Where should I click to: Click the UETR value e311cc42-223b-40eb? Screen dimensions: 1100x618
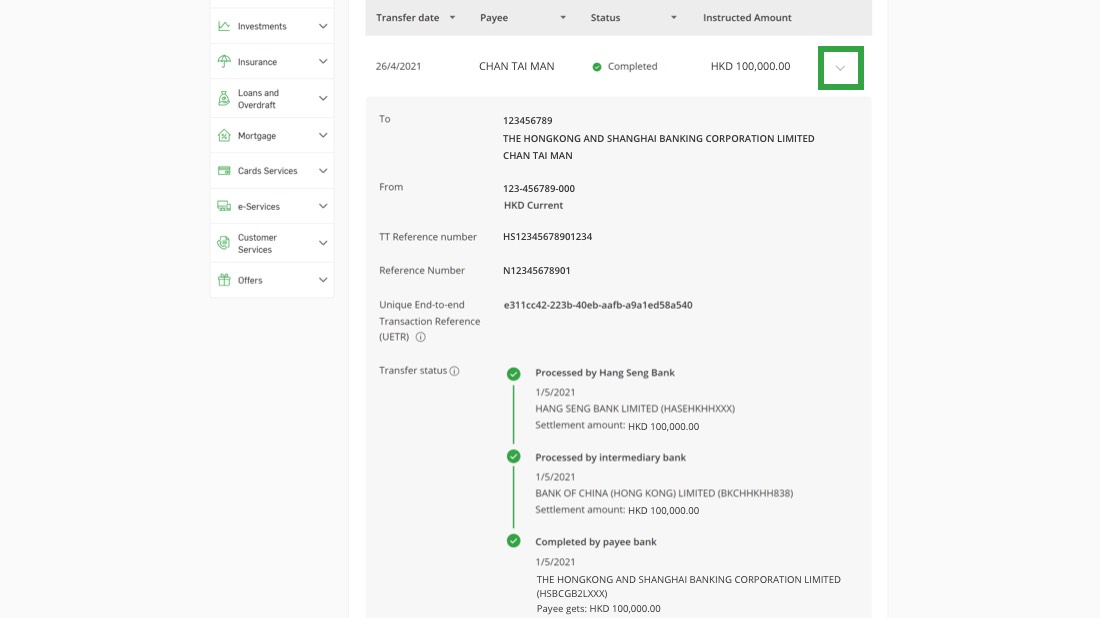click(x=598, y=305)
